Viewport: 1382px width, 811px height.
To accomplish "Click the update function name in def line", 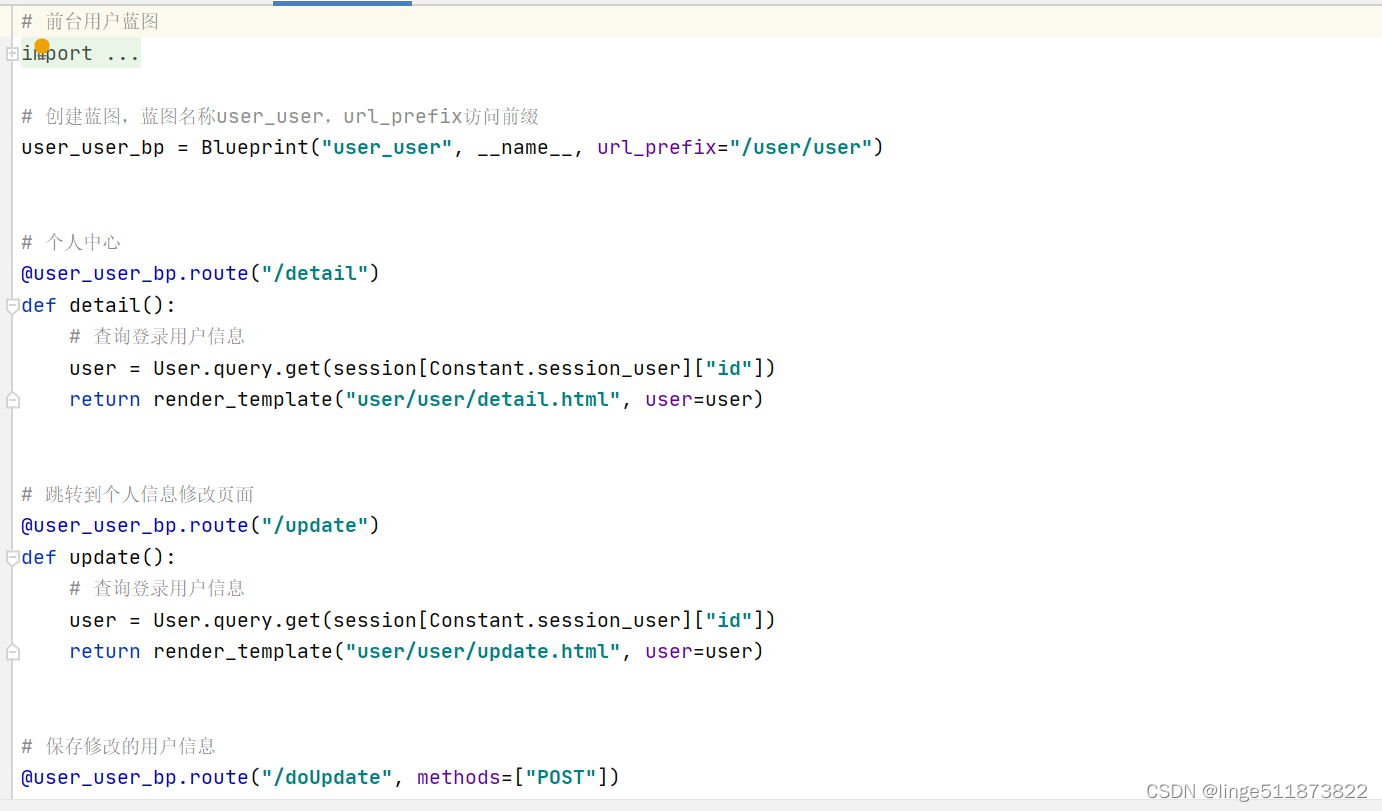I will click(105, 557).
